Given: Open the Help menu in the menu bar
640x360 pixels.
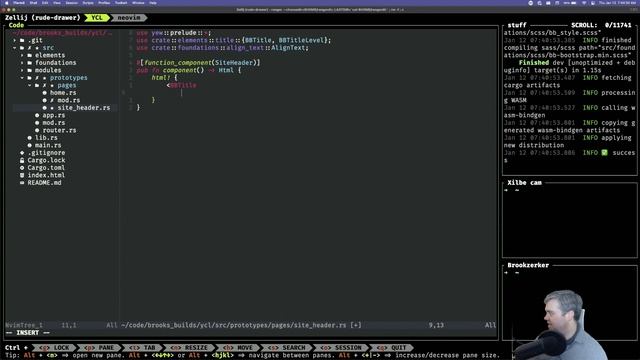Looking at the screenshot, I should 153,3.
